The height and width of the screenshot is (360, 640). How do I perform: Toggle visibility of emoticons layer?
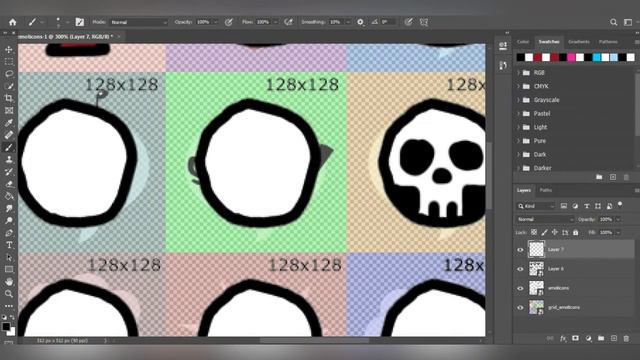520,288
